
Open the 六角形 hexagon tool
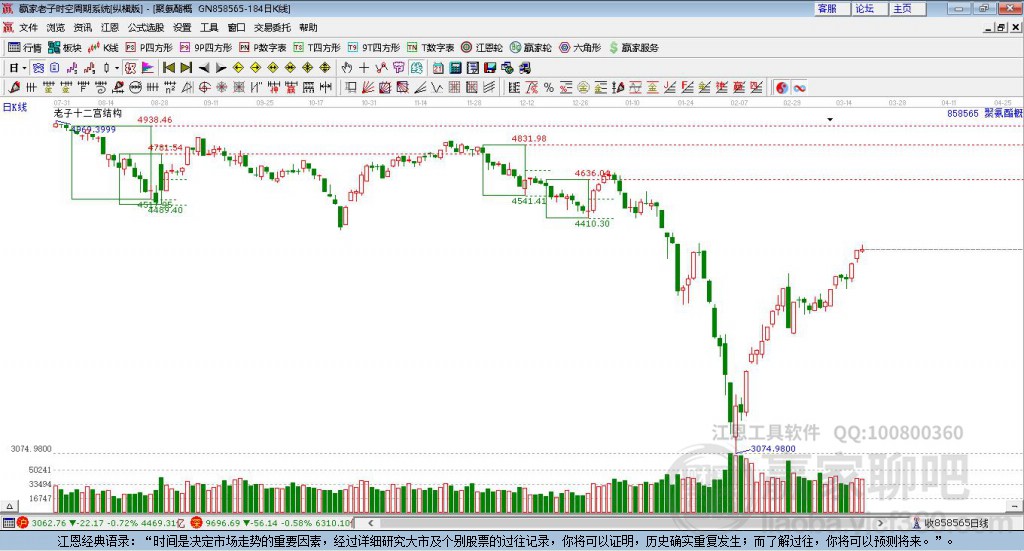pos(580,48)
